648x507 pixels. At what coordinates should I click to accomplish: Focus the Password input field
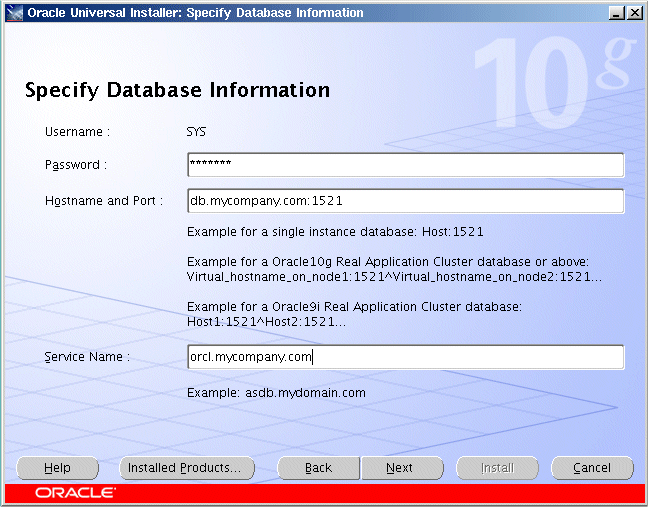(x=405, y=165)
